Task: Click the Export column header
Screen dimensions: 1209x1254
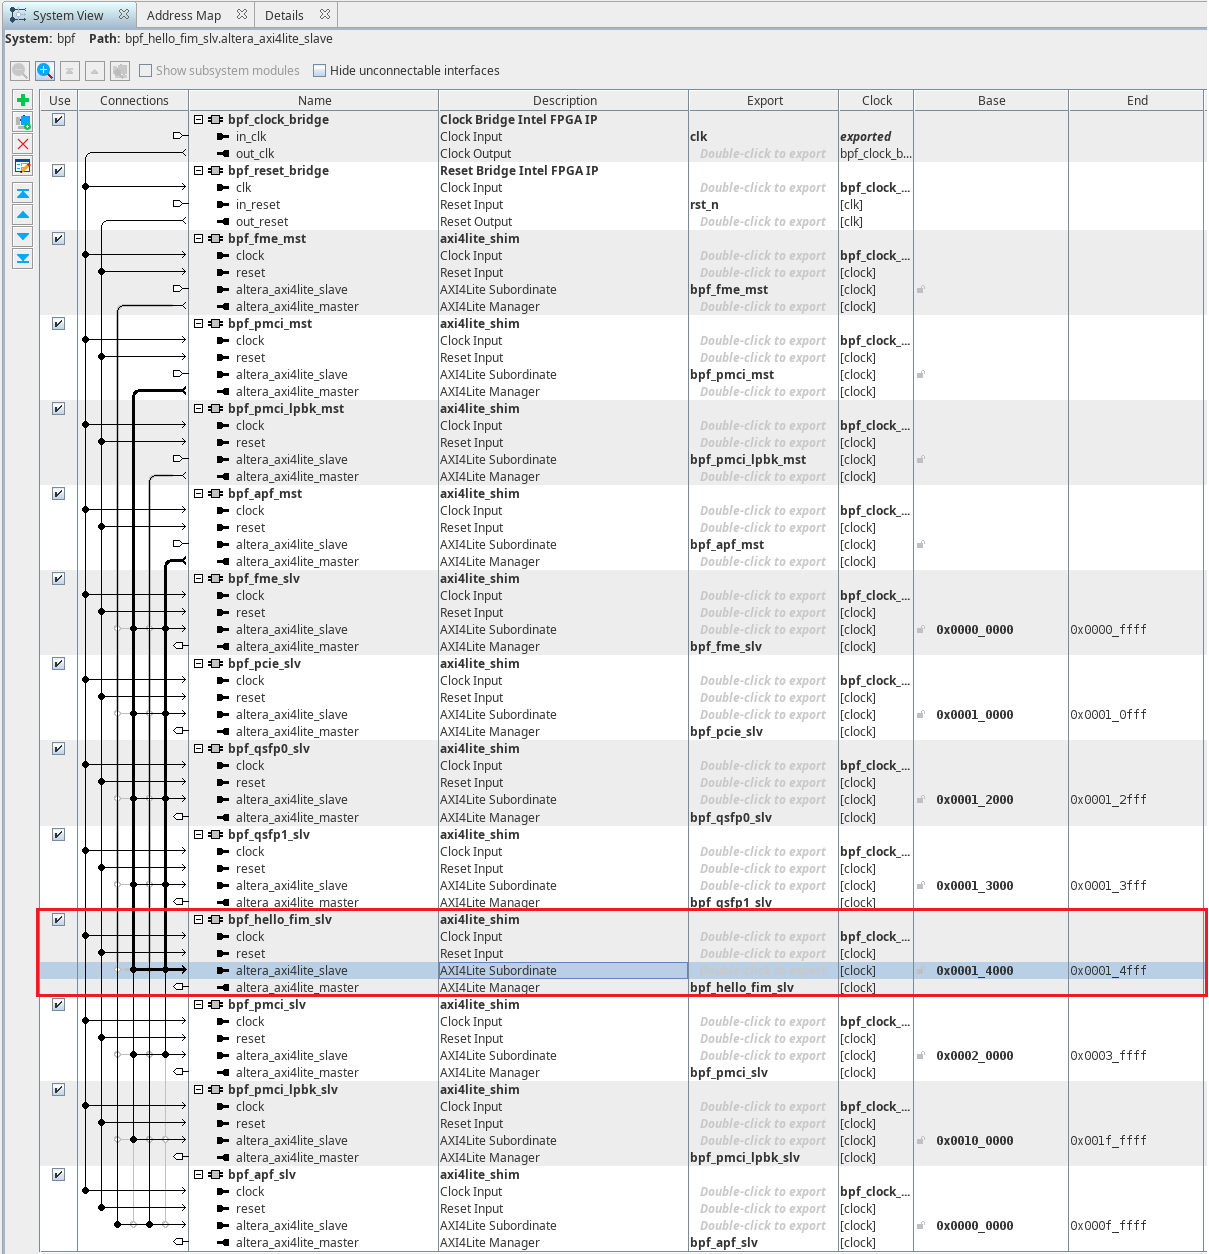Action: click(764, 101)
